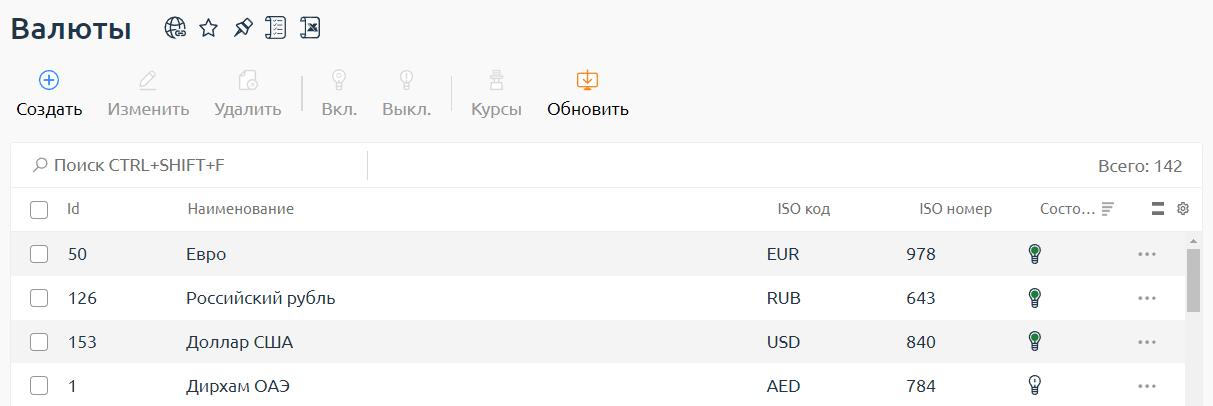1213x406 pixels.
Task: Pin the Валюты page with pushpin icon
Action: point(242,29)
